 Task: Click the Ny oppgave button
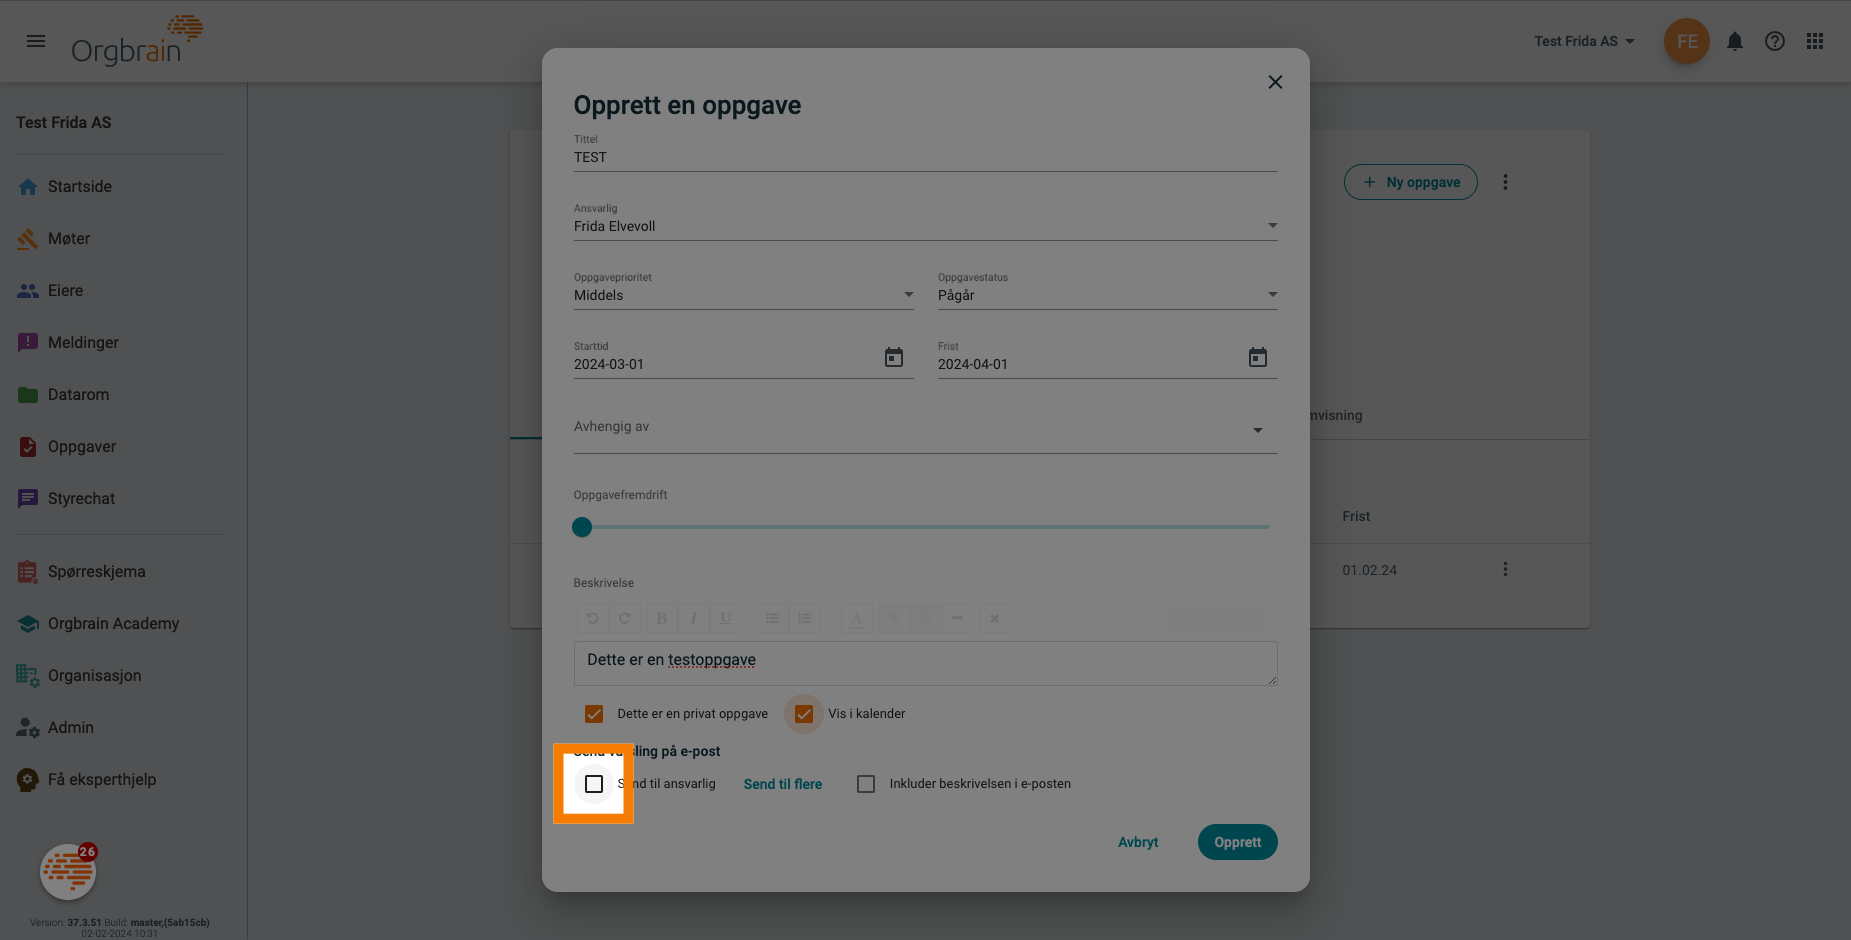pyautogui.click(x=1411, y=182)
